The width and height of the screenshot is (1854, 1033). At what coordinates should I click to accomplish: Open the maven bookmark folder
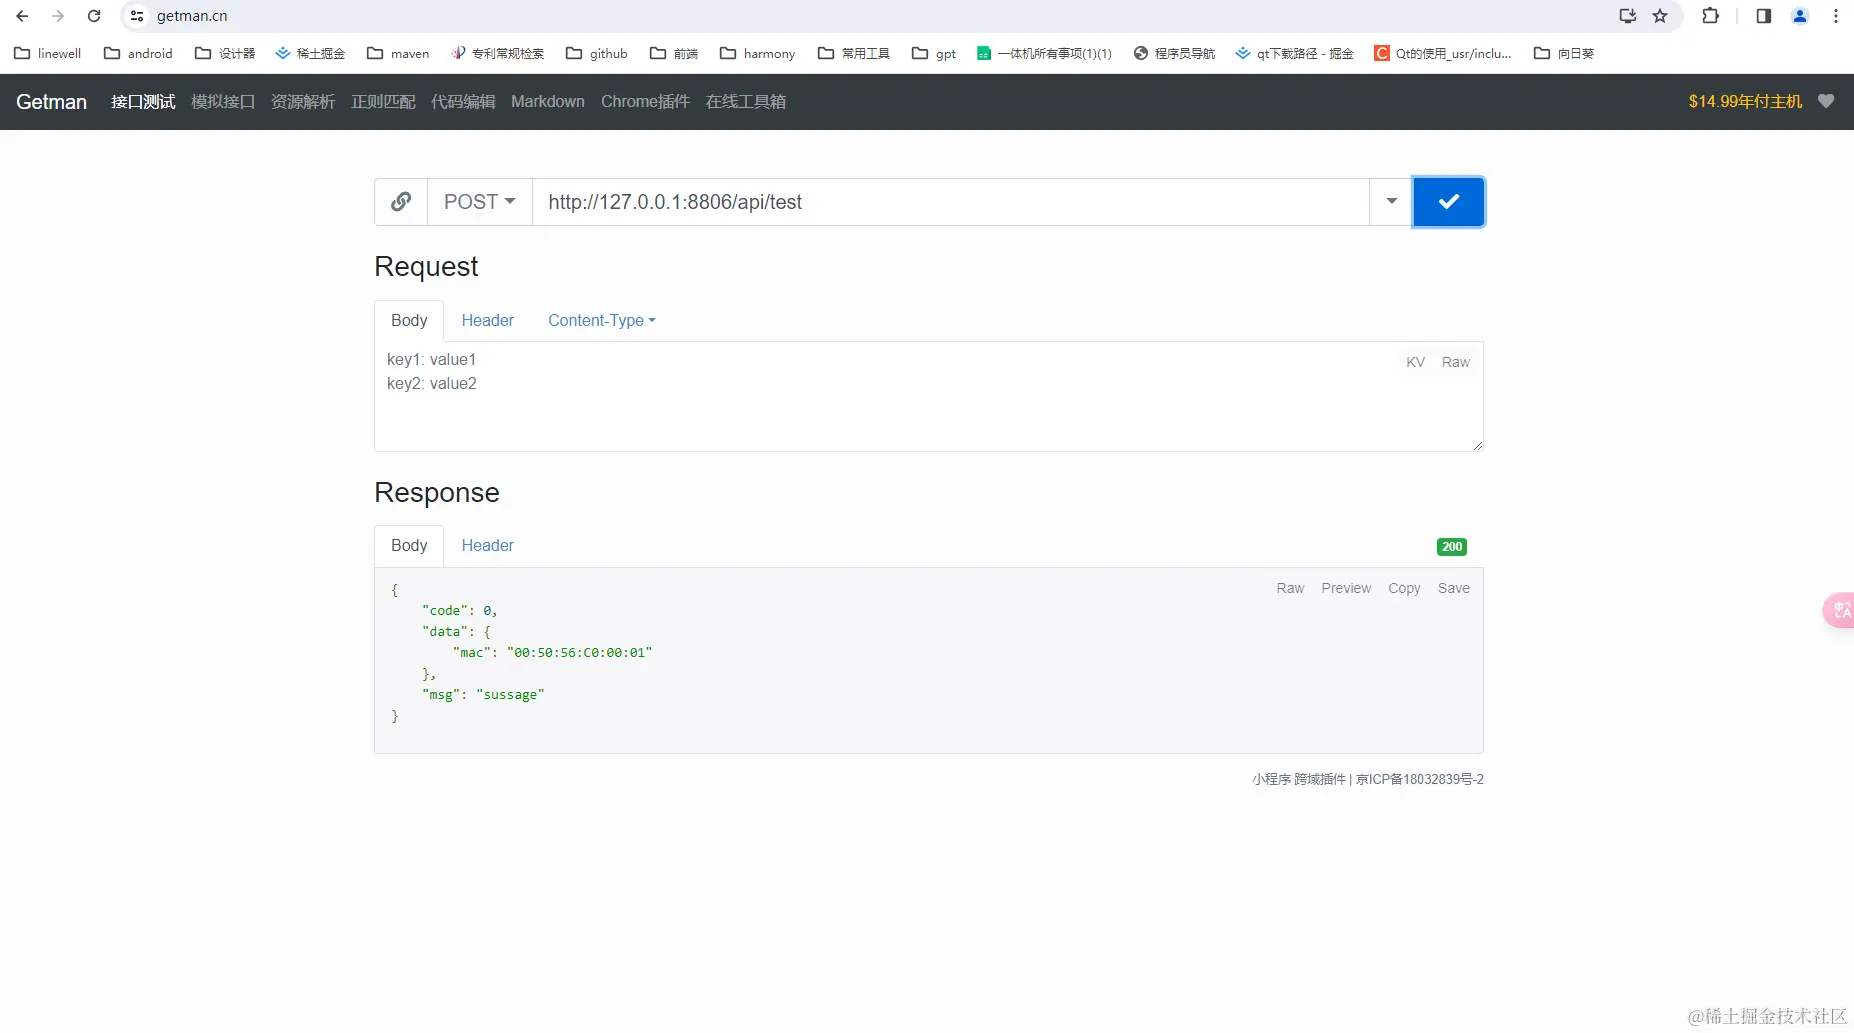tap(398, 53)
